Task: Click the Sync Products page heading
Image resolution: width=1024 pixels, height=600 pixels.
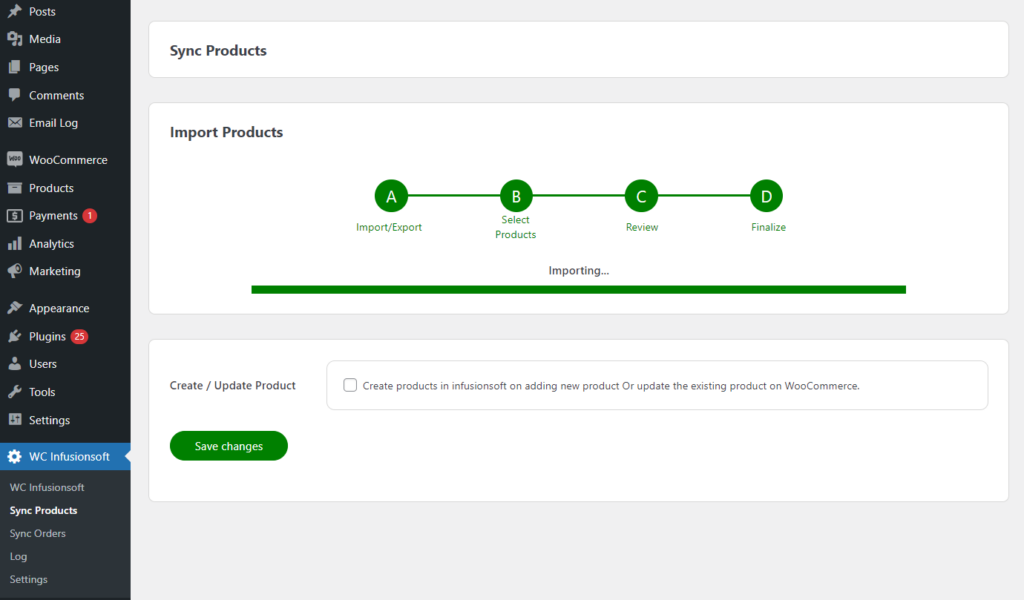Action: tap(218, 50)
